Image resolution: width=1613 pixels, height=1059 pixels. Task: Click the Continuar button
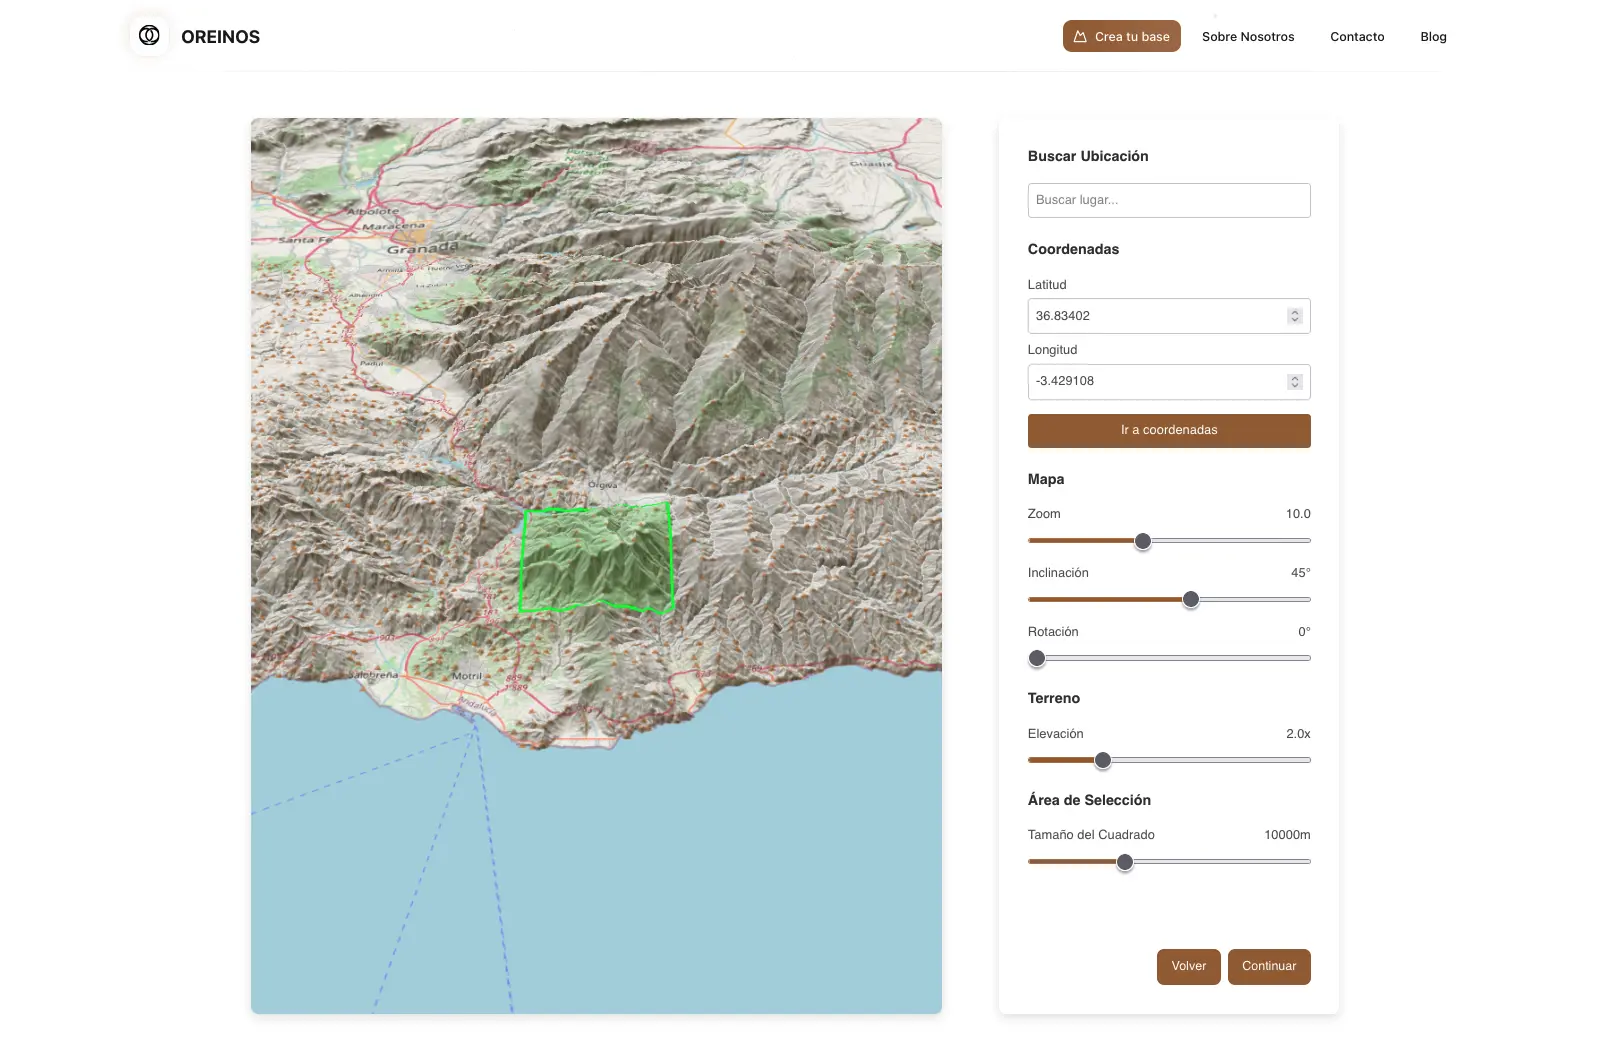(1268, 966)
